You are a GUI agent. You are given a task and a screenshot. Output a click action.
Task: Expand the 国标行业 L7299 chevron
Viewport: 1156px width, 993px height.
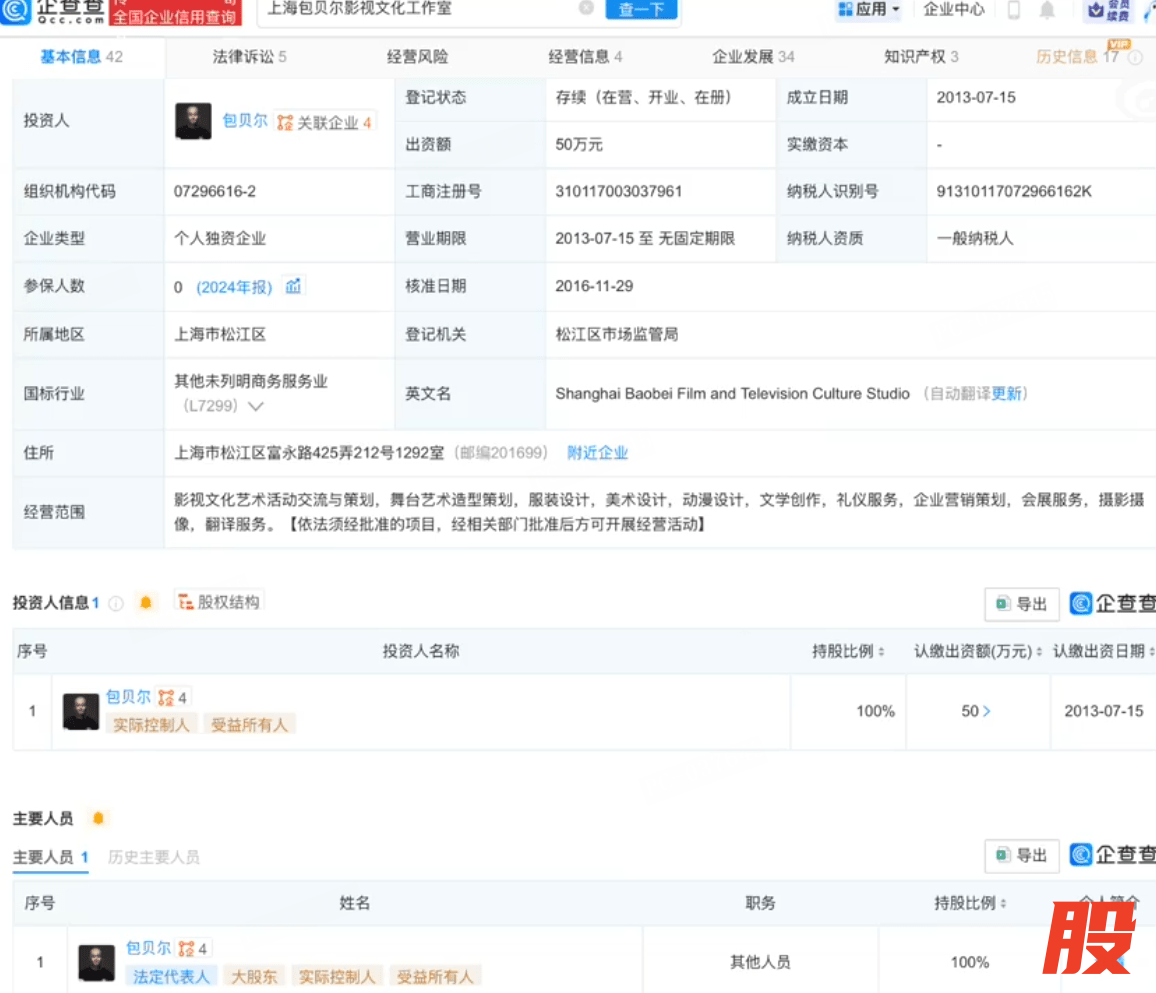tap(256, 406)
